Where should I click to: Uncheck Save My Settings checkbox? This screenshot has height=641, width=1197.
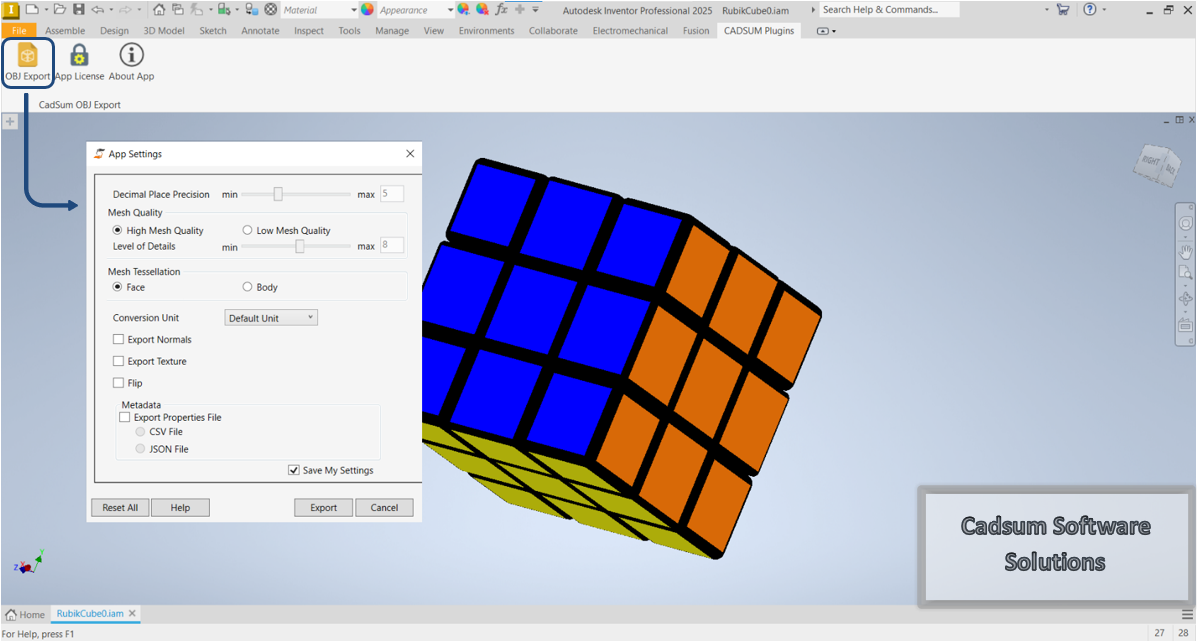pos(293,470)
